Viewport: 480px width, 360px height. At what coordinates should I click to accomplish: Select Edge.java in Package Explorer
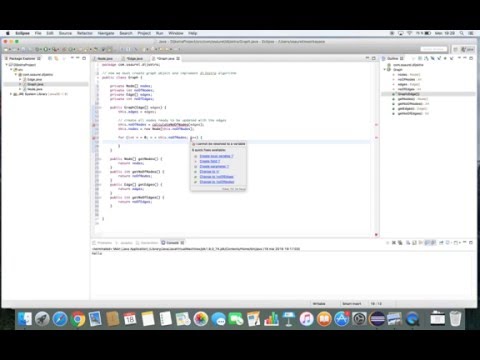point(34,79)
